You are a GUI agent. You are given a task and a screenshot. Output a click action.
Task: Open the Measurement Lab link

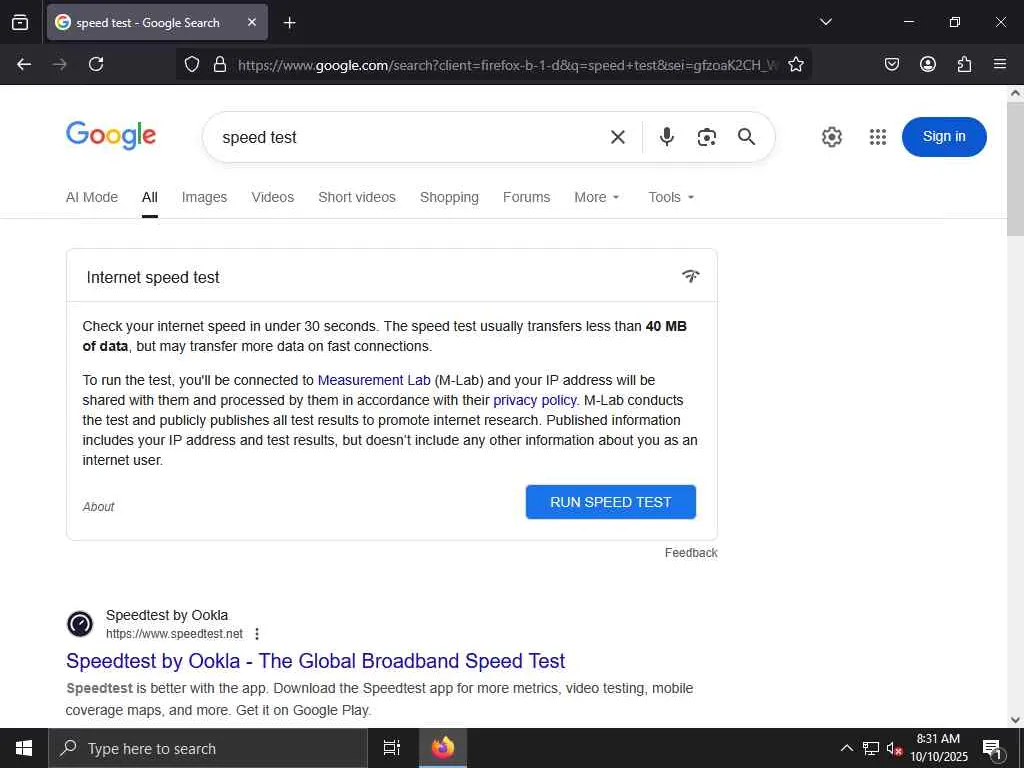coord(374,380)
